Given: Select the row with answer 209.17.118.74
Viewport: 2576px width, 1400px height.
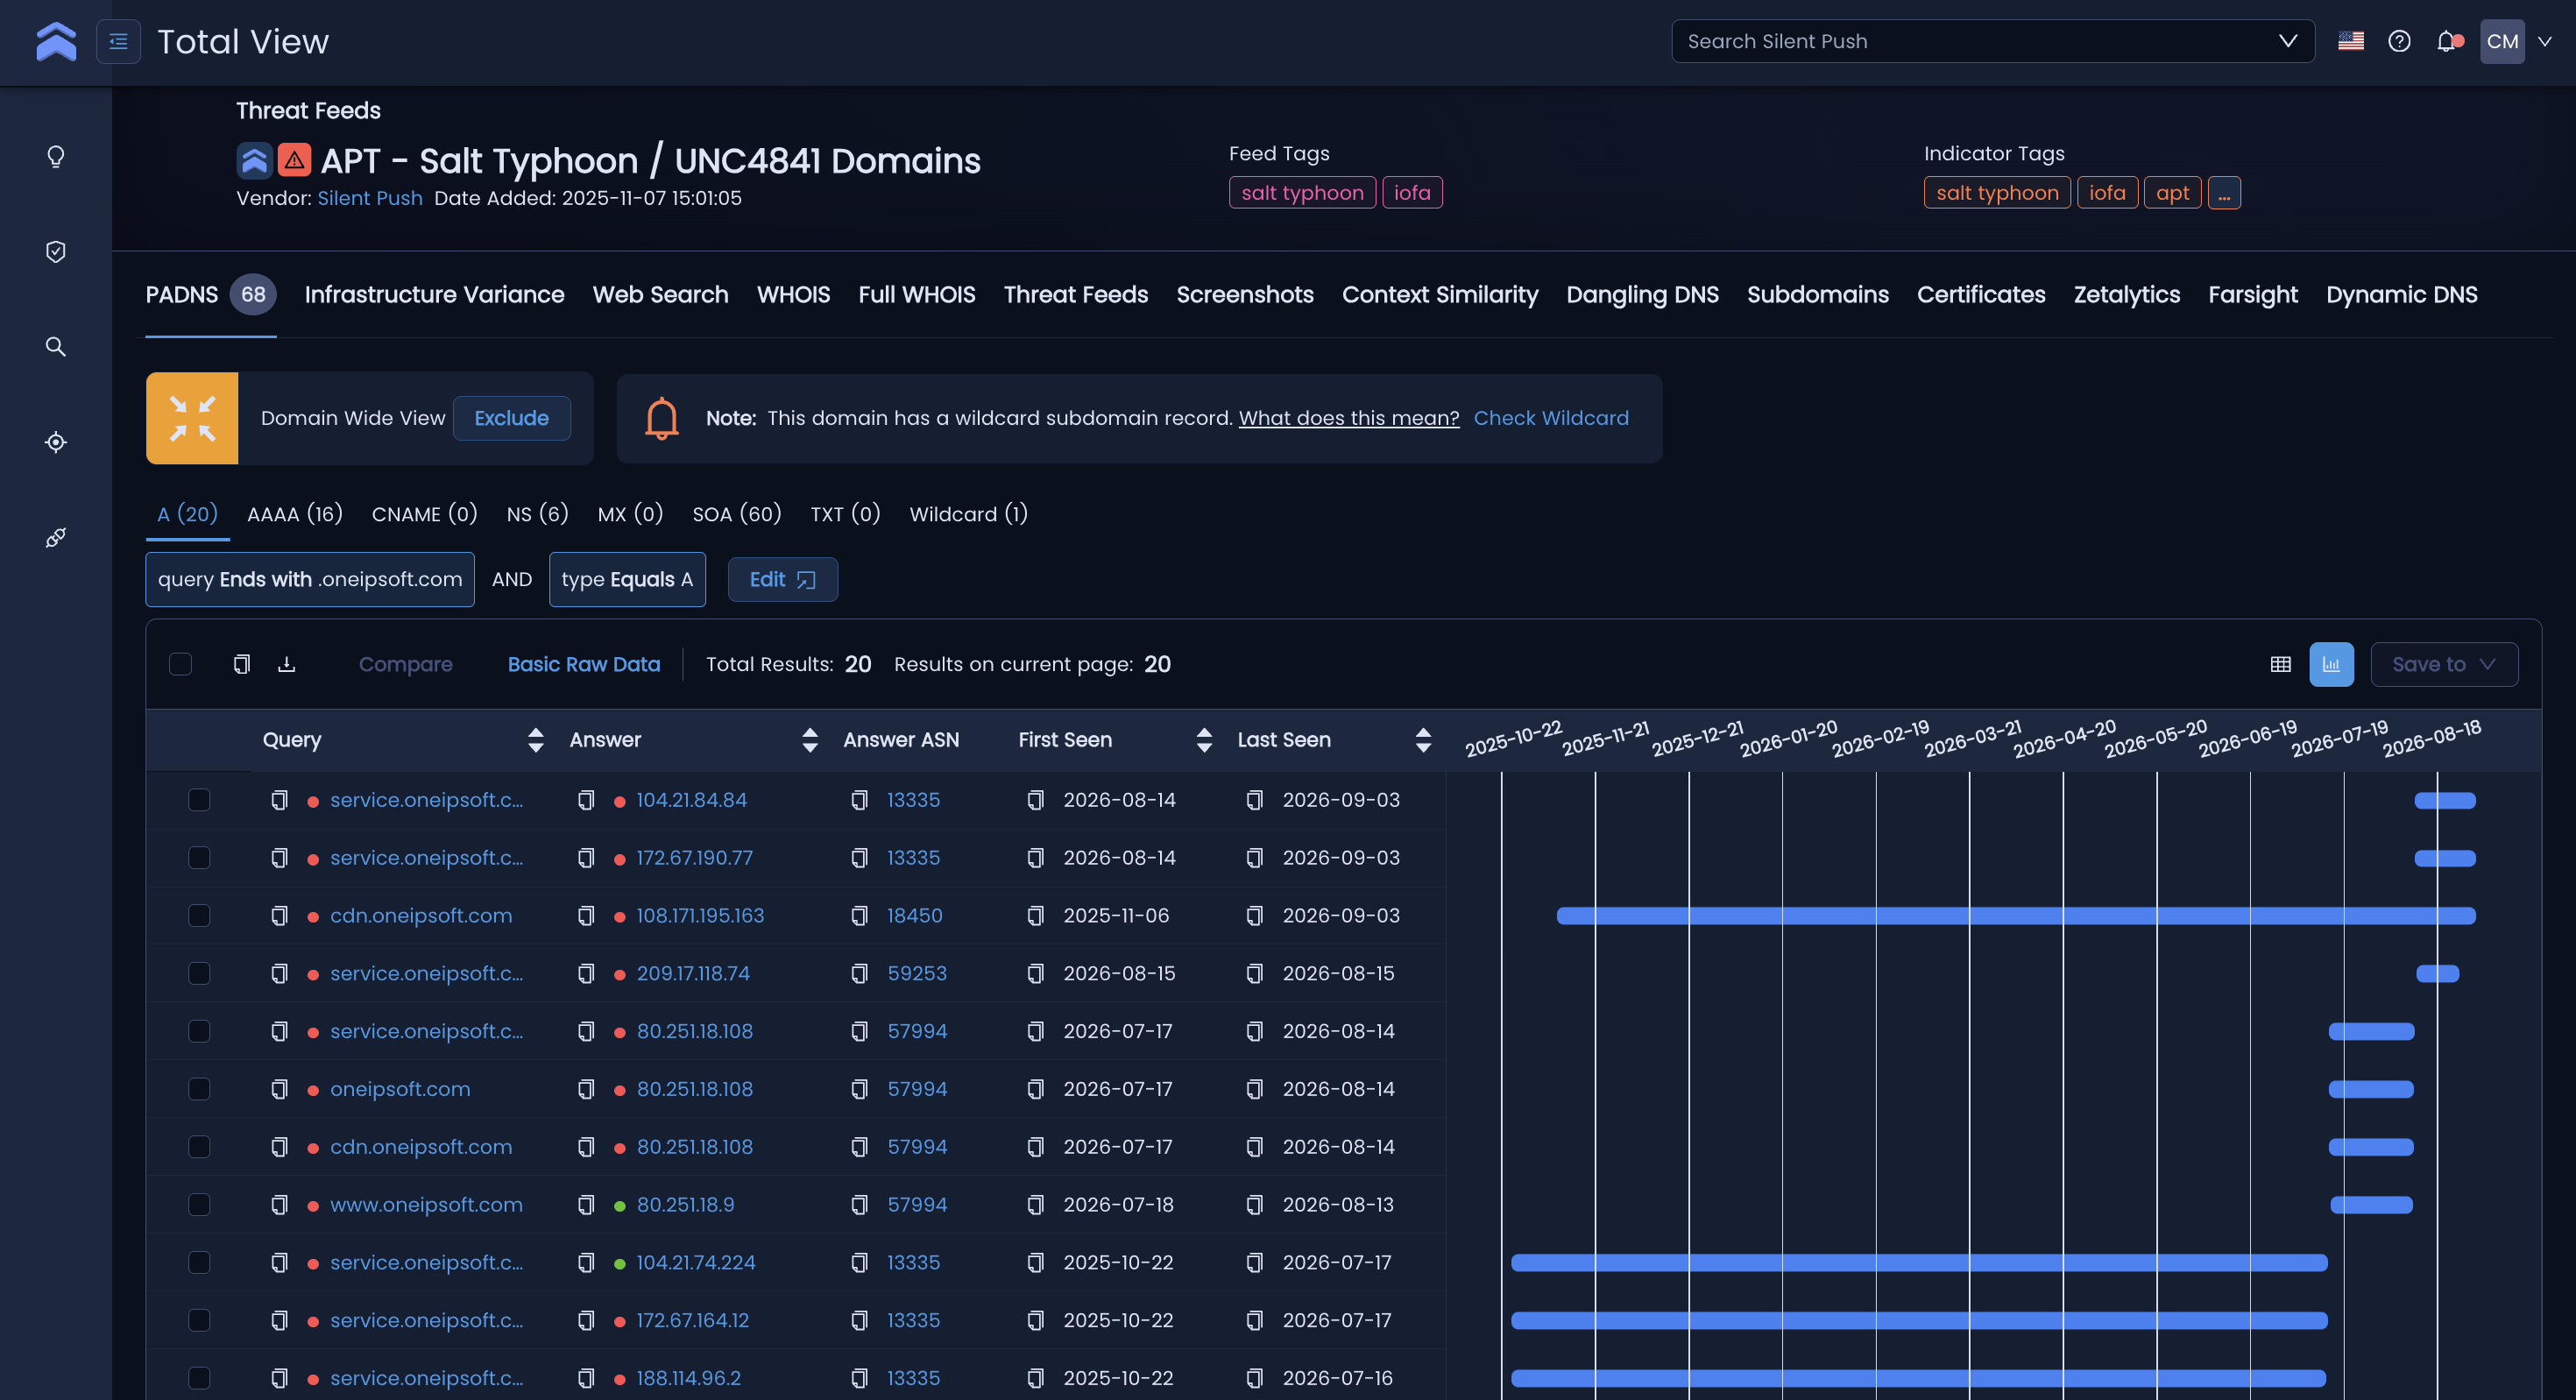Looking at the screenshot, I should pyautogui.click(x=199, y=974).
